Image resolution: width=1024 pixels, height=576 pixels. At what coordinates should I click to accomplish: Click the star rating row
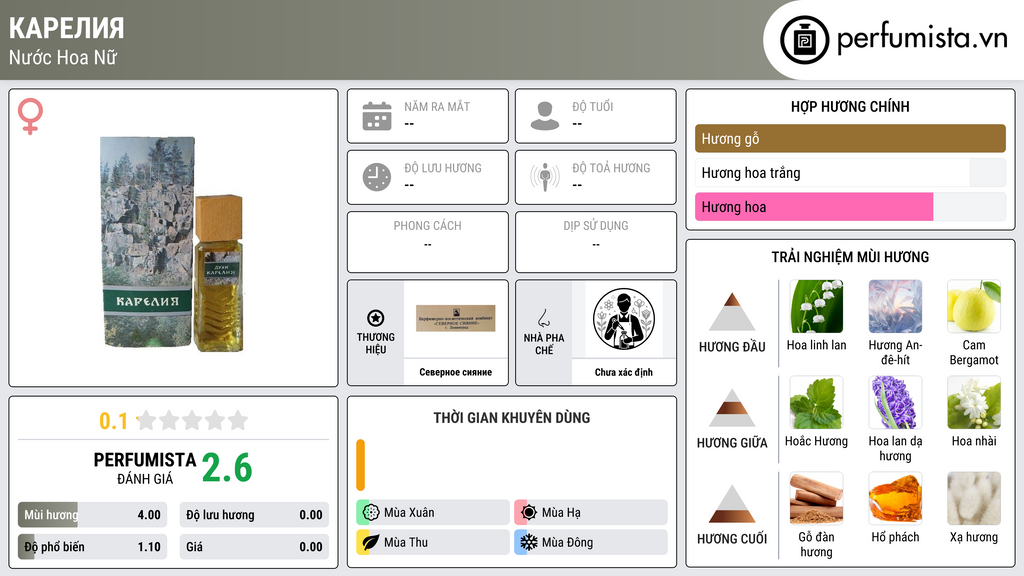(193, 420)
